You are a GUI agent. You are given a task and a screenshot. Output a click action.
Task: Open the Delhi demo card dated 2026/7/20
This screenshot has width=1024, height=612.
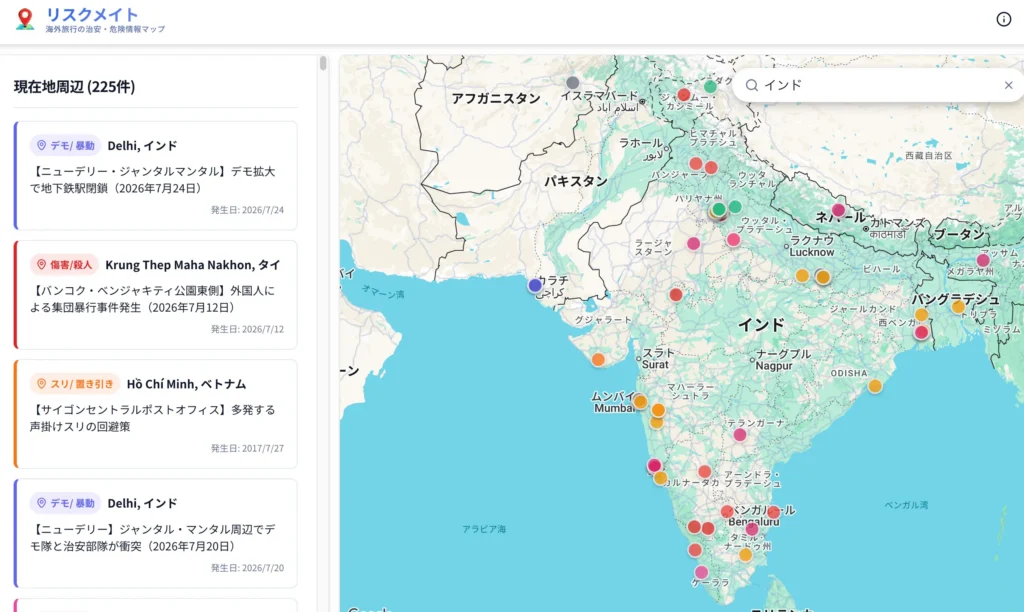click(155, 534)
